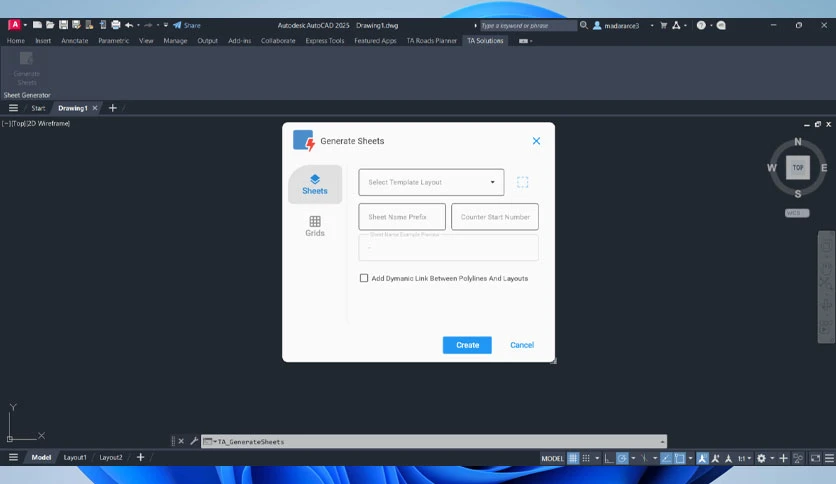Switch to the Layout1 tab
836x484 pixels.
point(75,457)
